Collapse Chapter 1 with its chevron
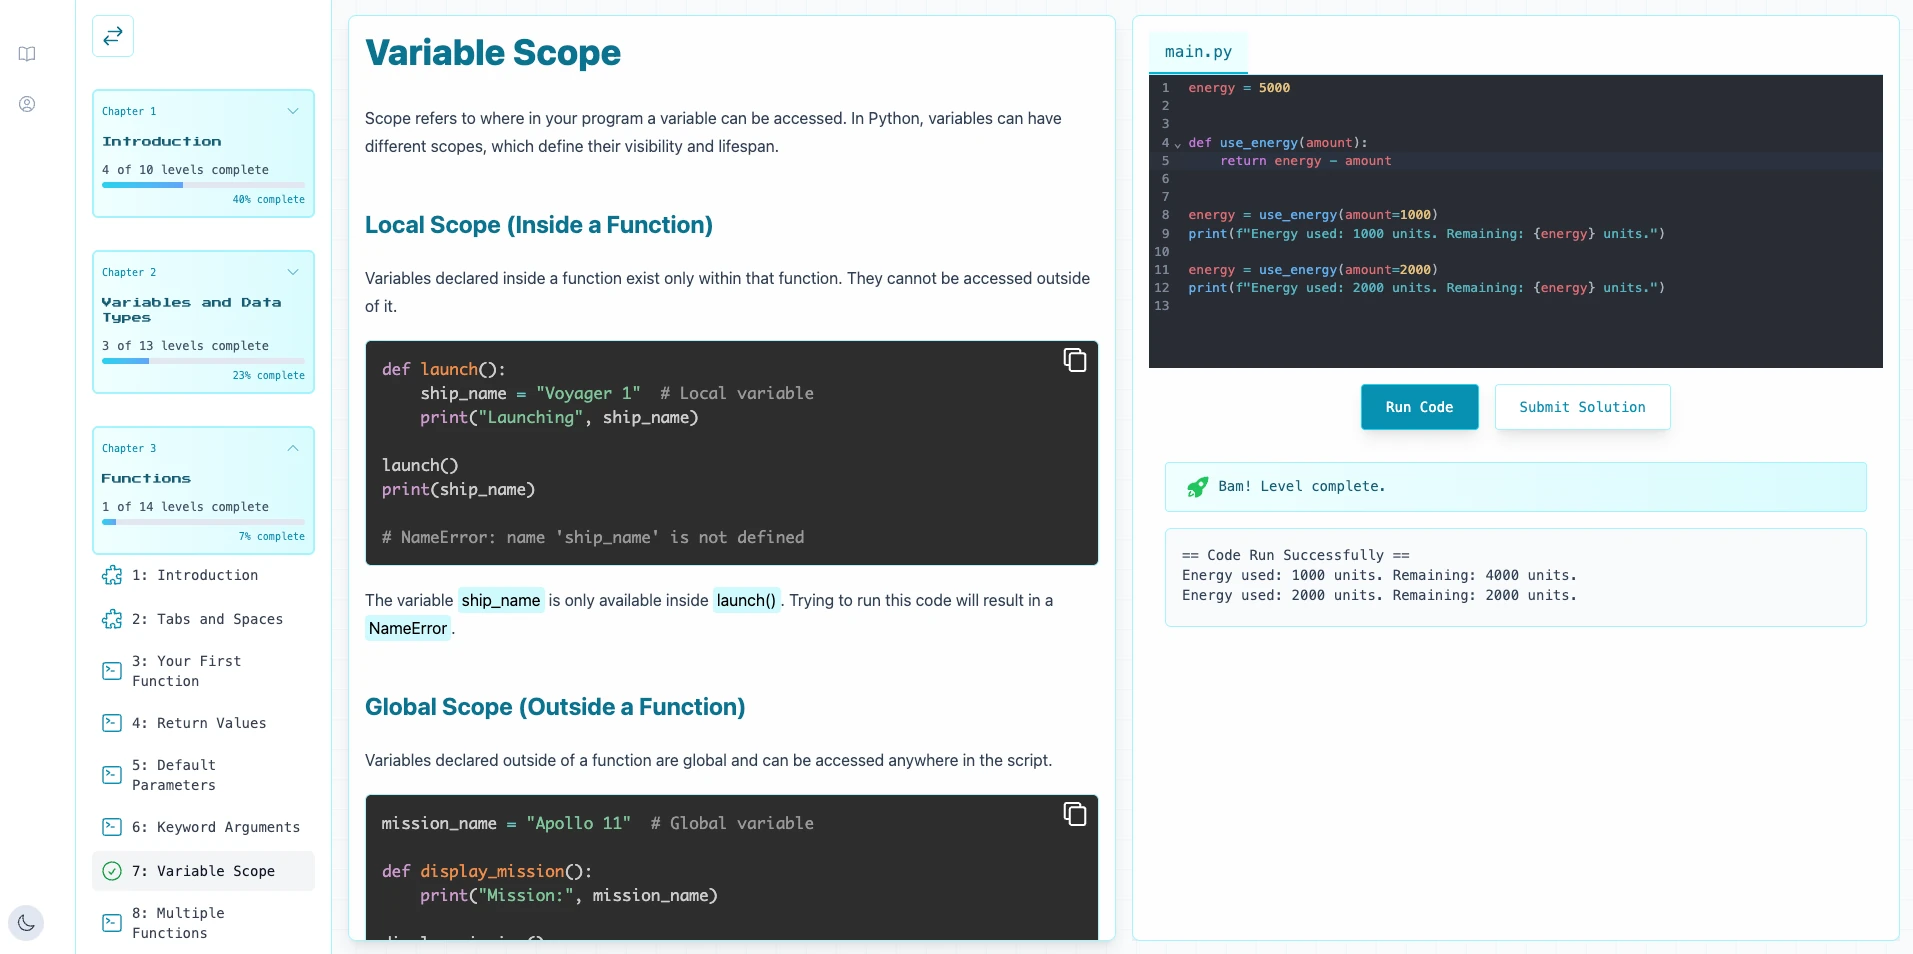 click(293, 111)
